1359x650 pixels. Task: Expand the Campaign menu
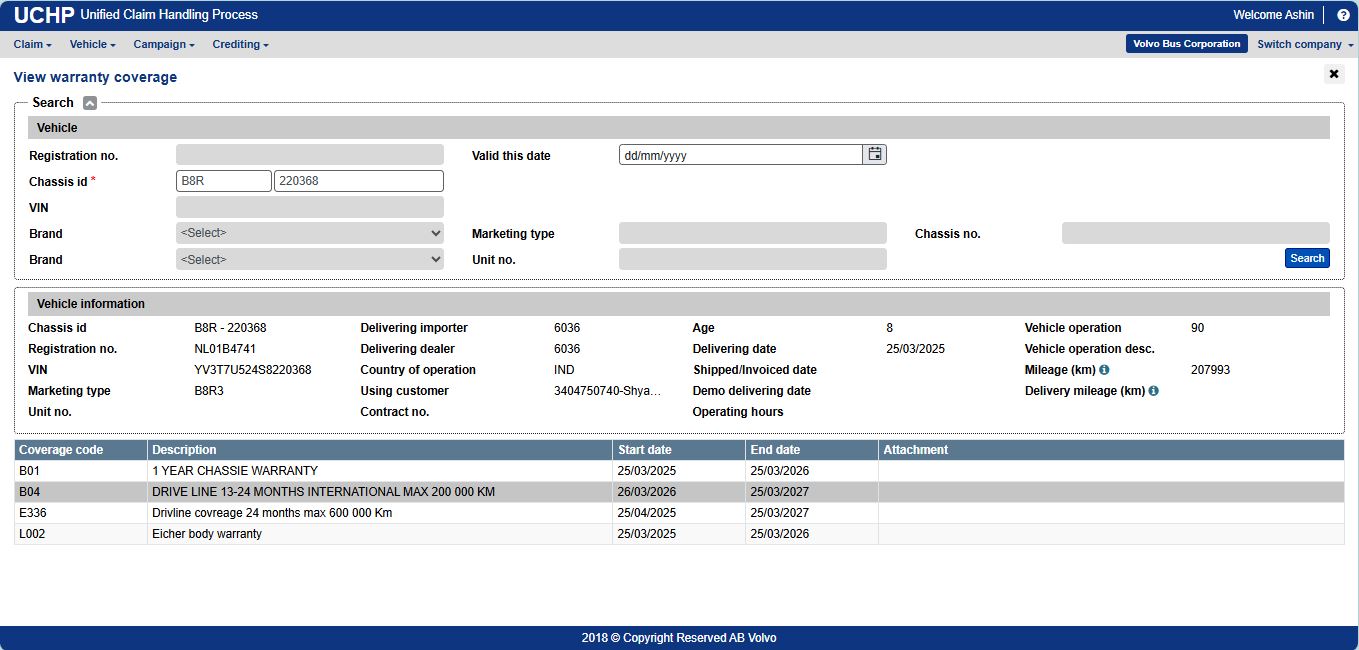163,44
